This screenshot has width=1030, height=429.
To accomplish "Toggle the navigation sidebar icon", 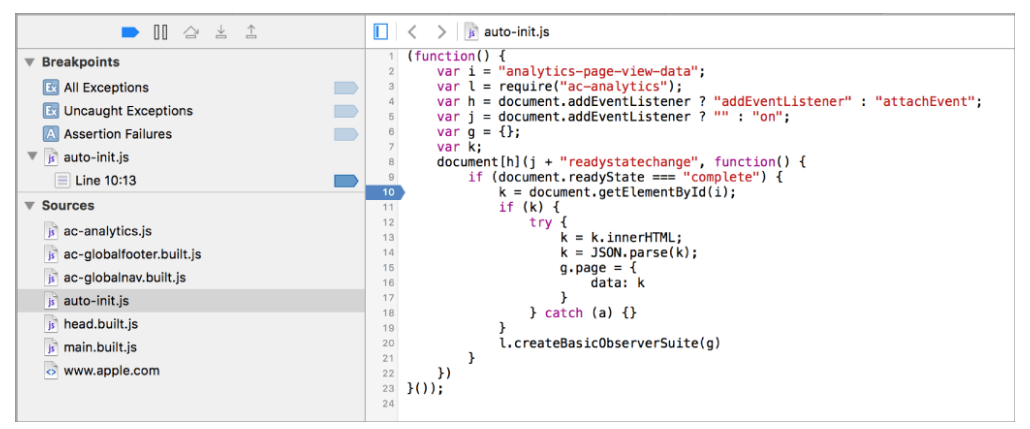I will click(x=380, y=32).
